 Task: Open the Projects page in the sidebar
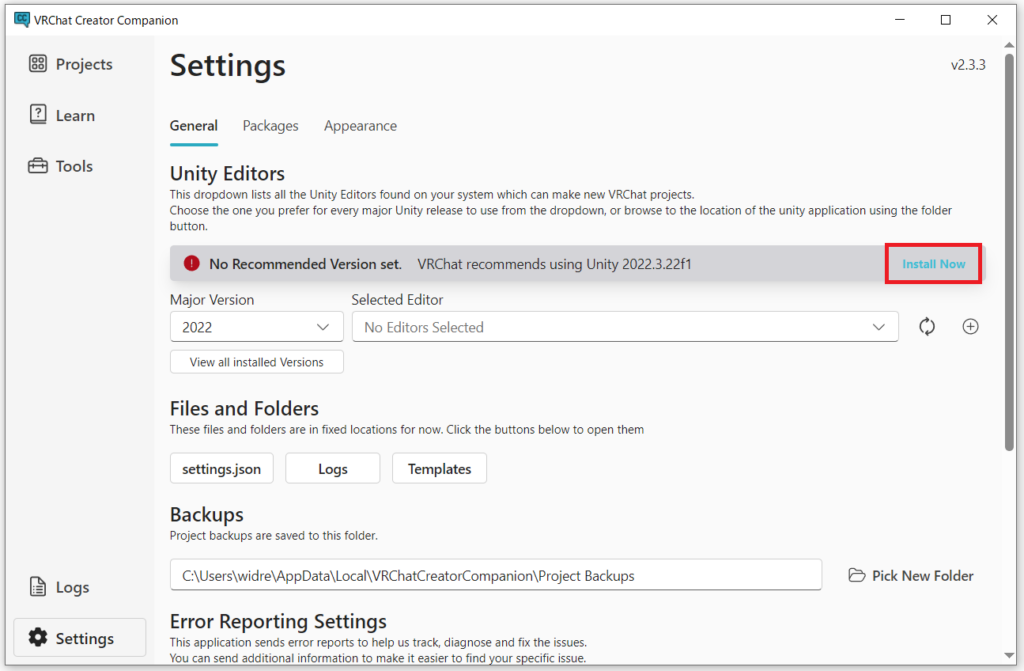(71, 64)
